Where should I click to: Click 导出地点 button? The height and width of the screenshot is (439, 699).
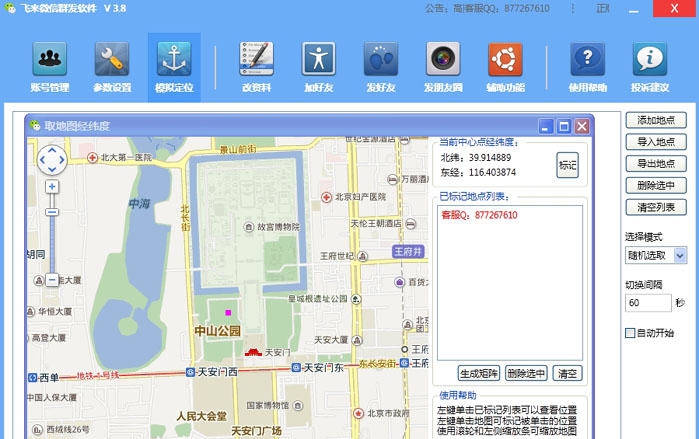pyautogui.click(x=656, y=164)
